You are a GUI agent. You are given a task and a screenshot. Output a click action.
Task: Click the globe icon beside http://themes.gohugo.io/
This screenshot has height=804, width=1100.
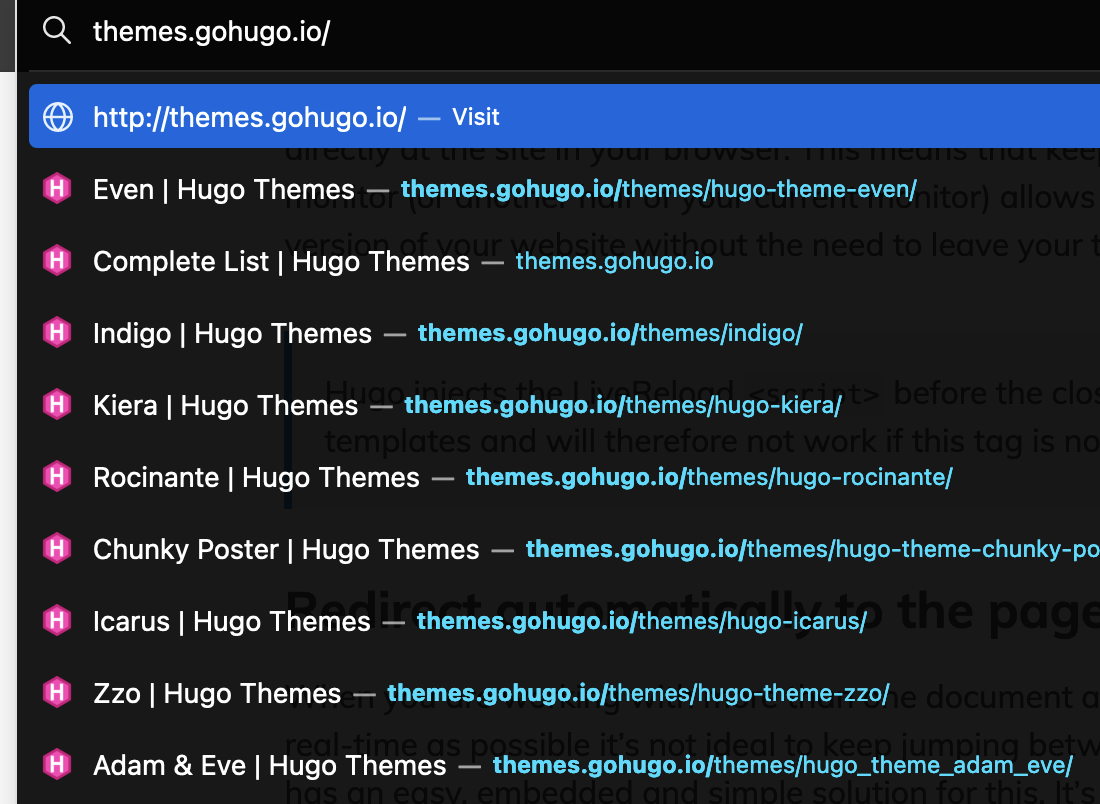click(x=58, y=117)
